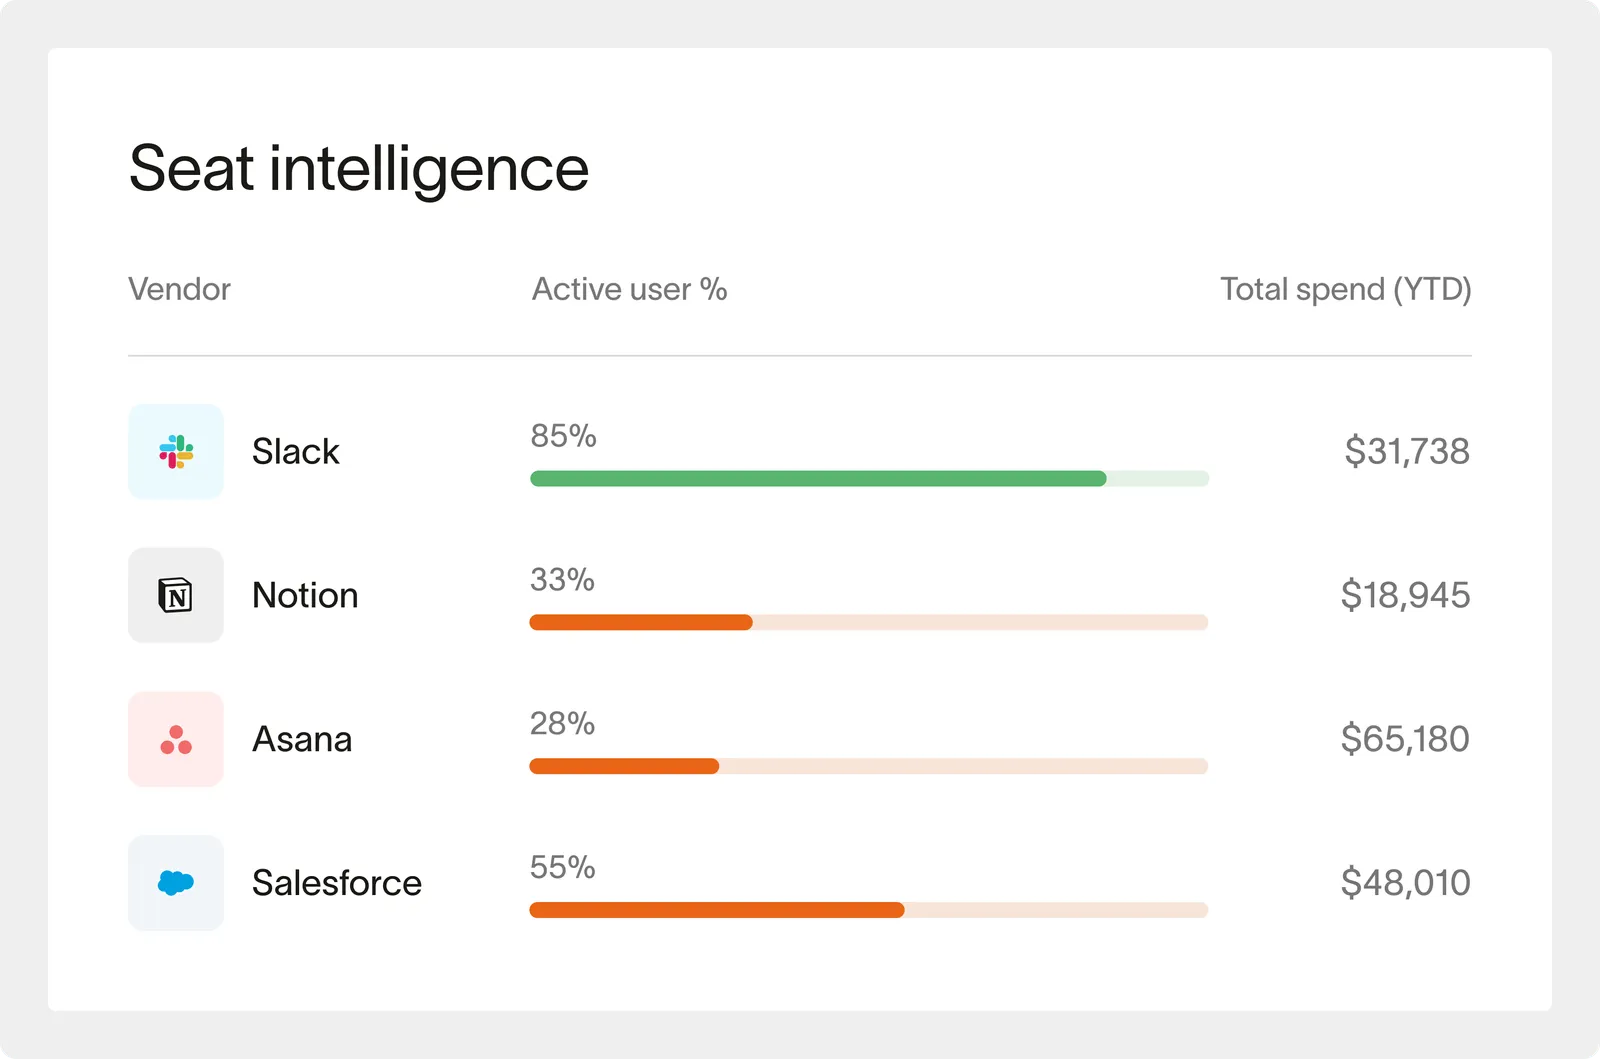1600x1059 pixels.
Task: Click Asana's $65,180 spend amount
Action: coord(1405,740)
